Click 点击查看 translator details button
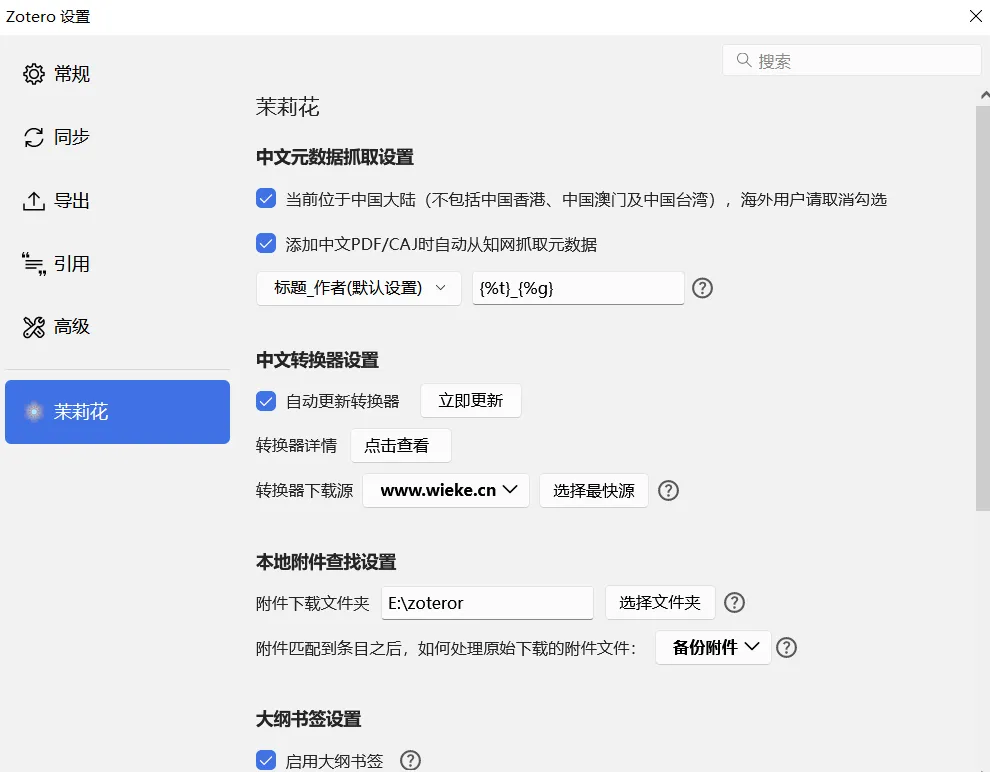This screenshot has width=990, height=772. 401,446
